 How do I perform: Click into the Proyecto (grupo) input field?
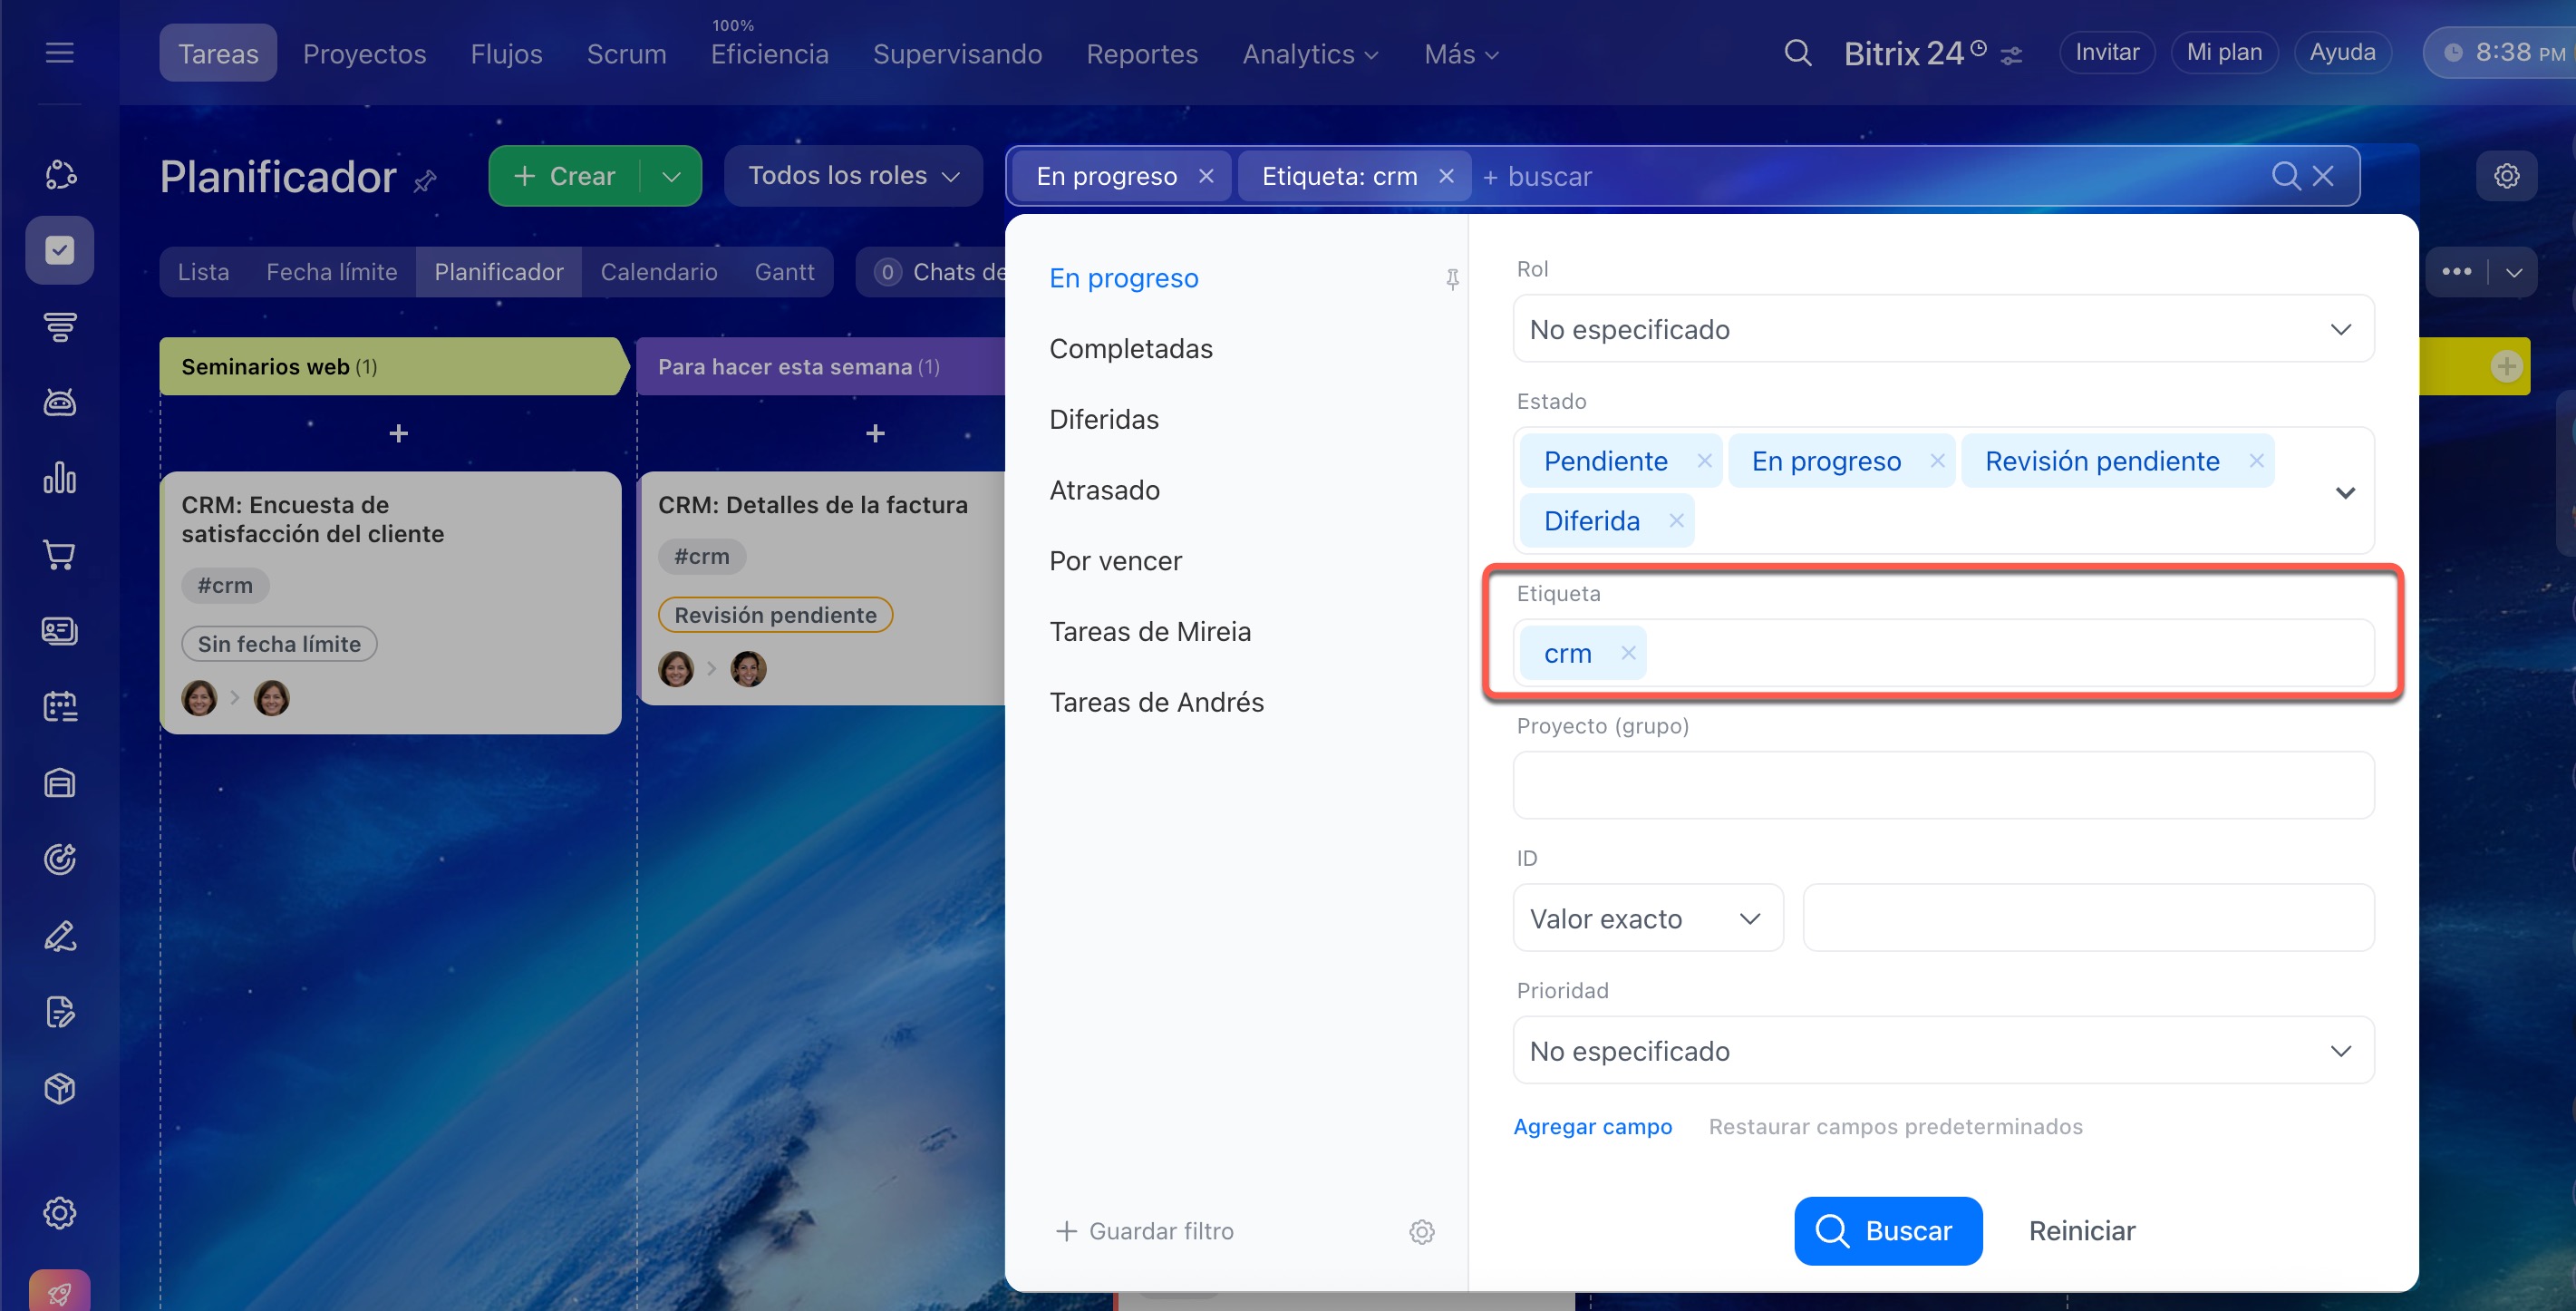click(1942, 785)
